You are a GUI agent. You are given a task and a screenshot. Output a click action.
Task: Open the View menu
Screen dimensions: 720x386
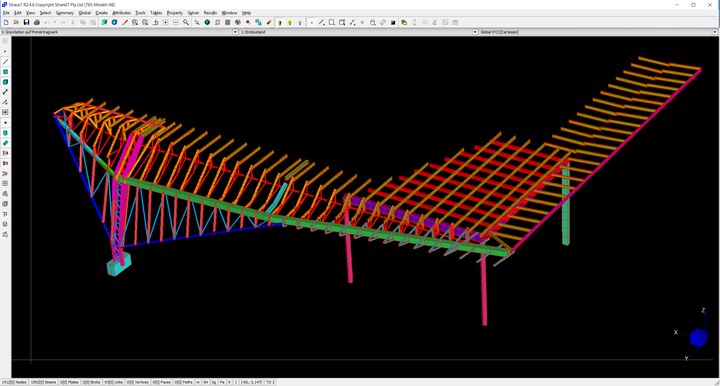point(30,13)
